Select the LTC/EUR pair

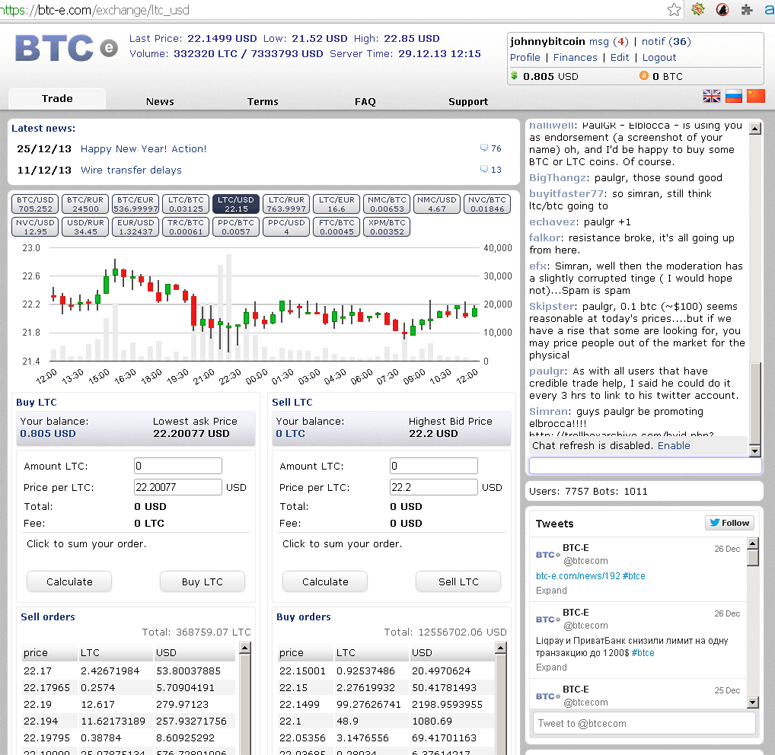click(x=337, y=204)
